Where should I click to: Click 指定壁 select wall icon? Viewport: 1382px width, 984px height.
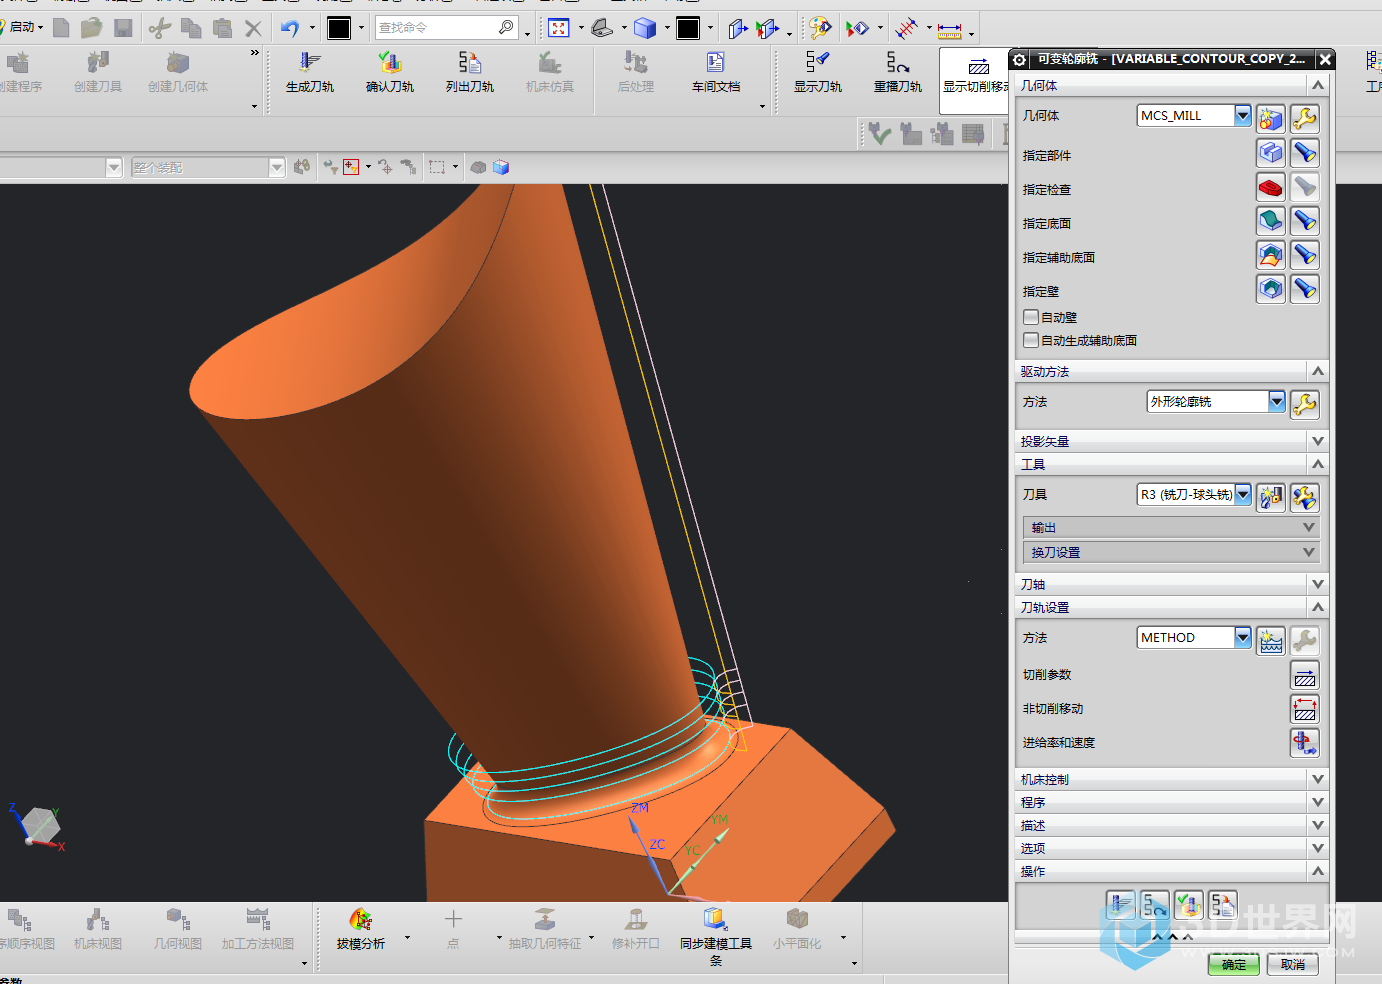[1271, 289]
